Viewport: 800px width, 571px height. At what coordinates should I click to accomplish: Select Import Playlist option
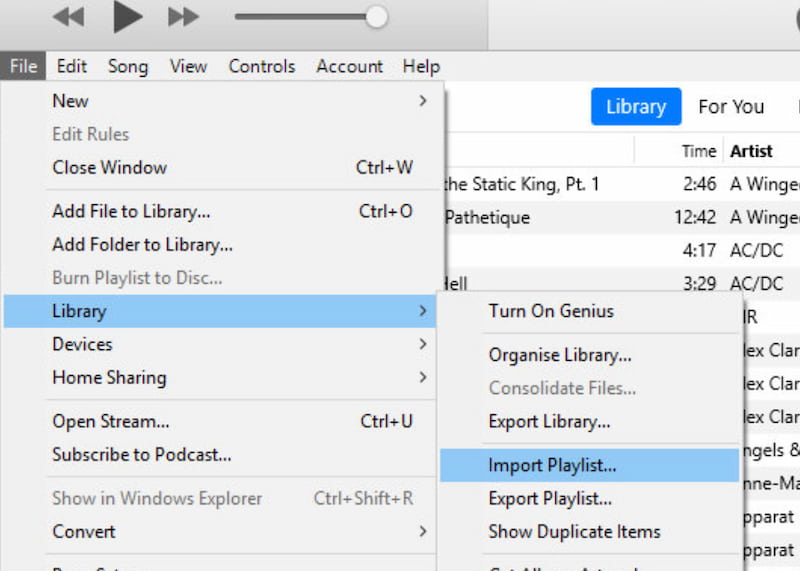click(589, 465)
